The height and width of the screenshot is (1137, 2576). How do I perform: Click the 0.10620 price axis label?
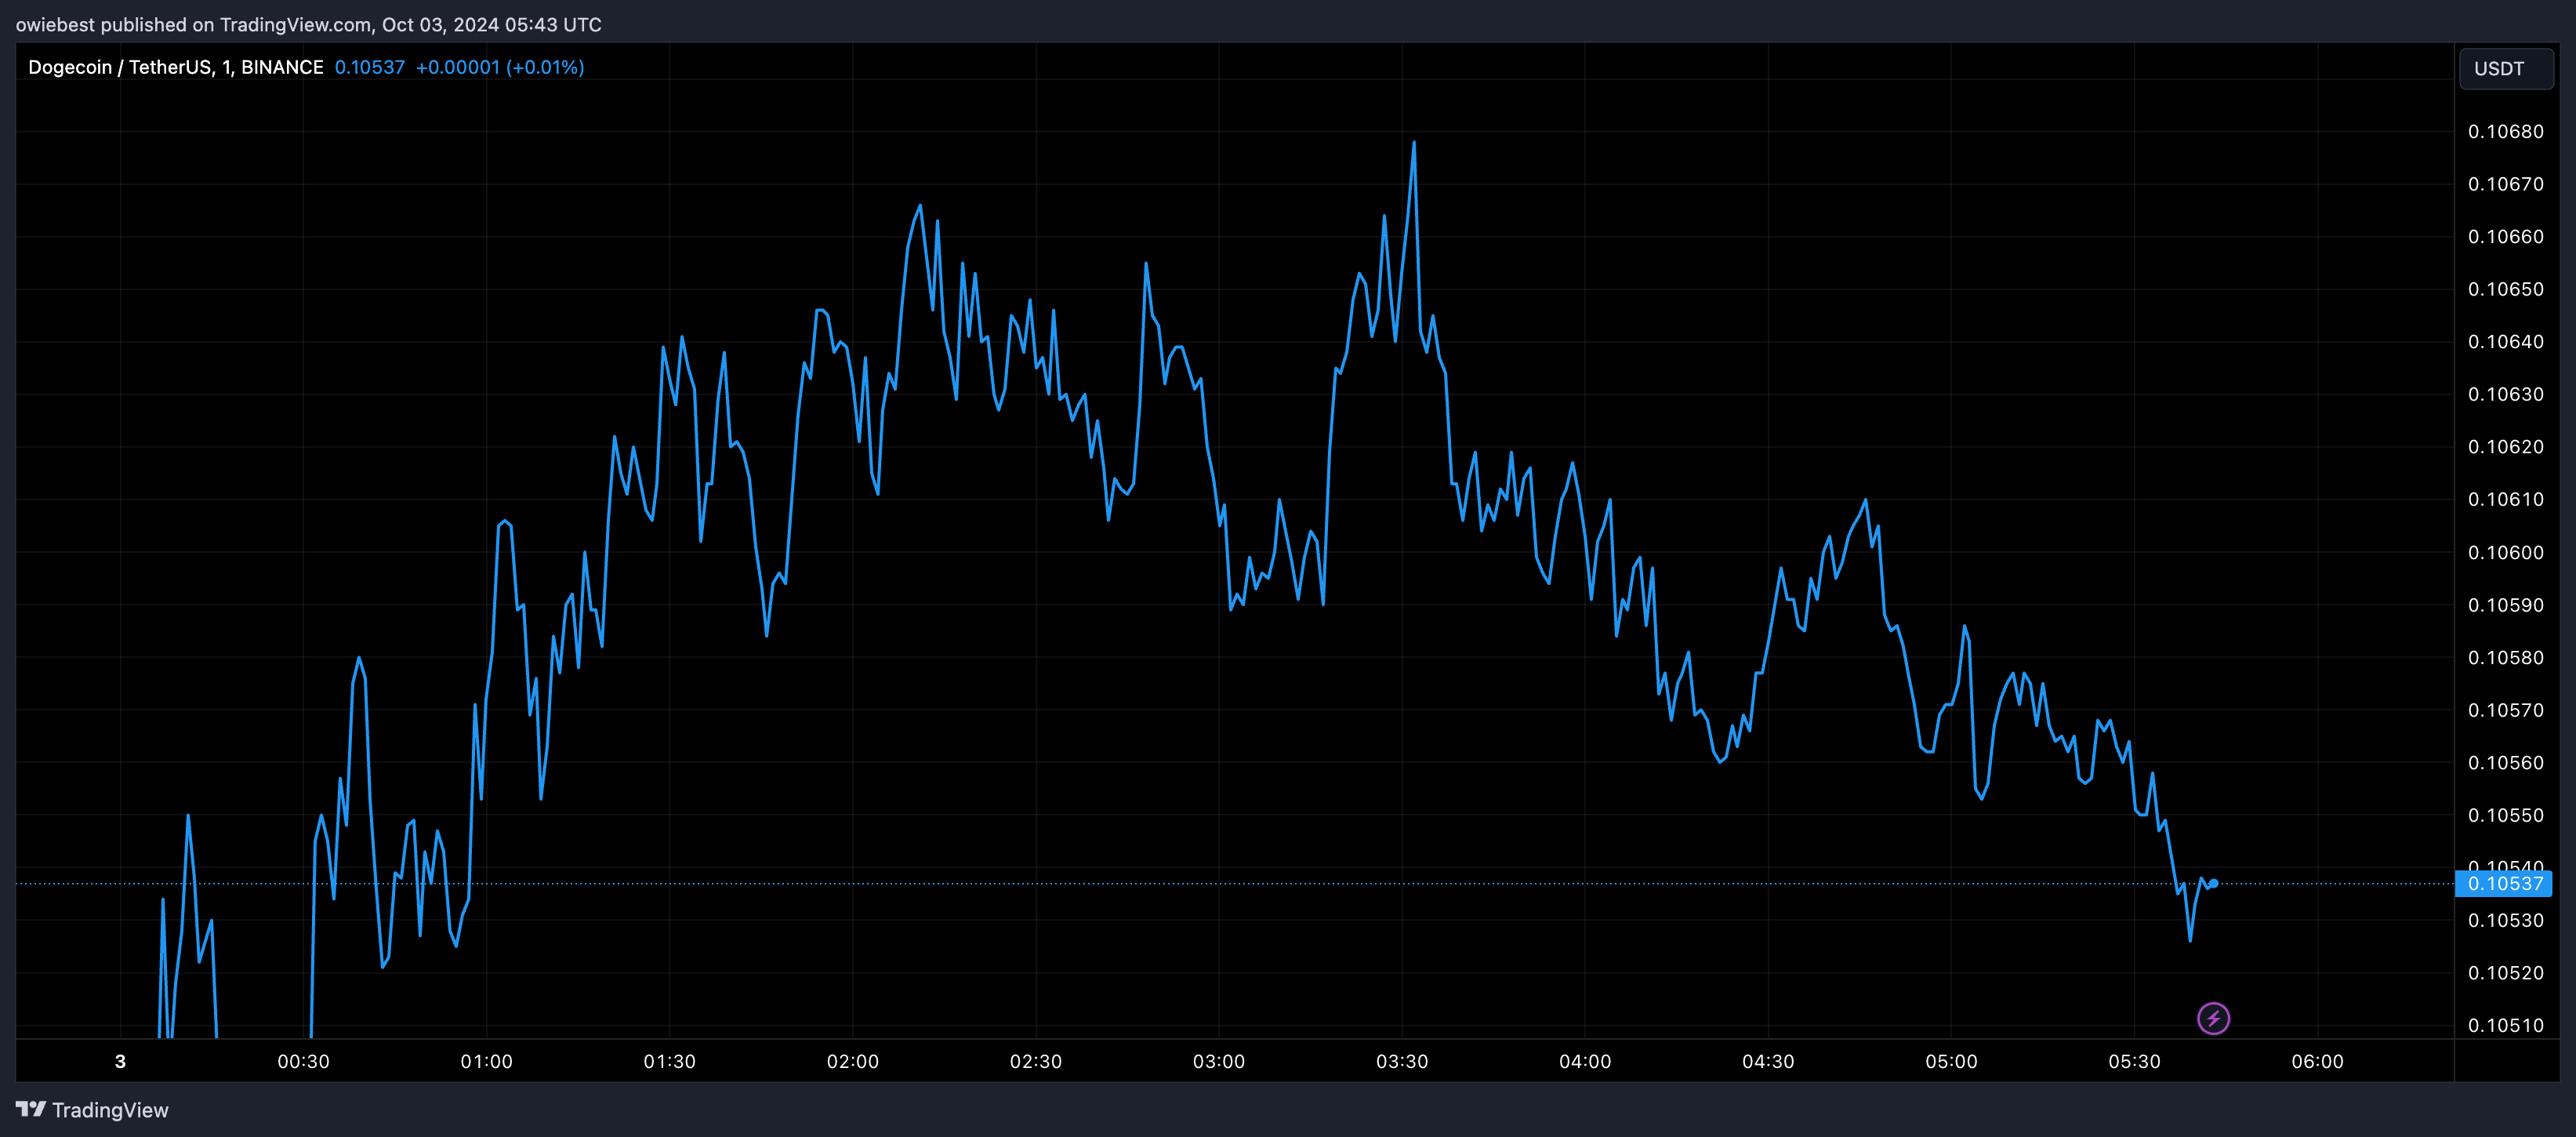(2505, 447)
